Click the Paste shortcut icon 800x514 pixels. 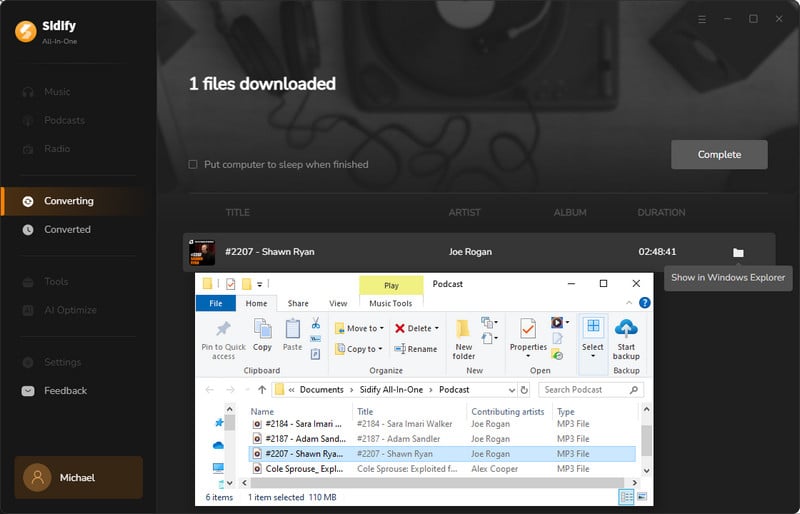pos(316,354)
